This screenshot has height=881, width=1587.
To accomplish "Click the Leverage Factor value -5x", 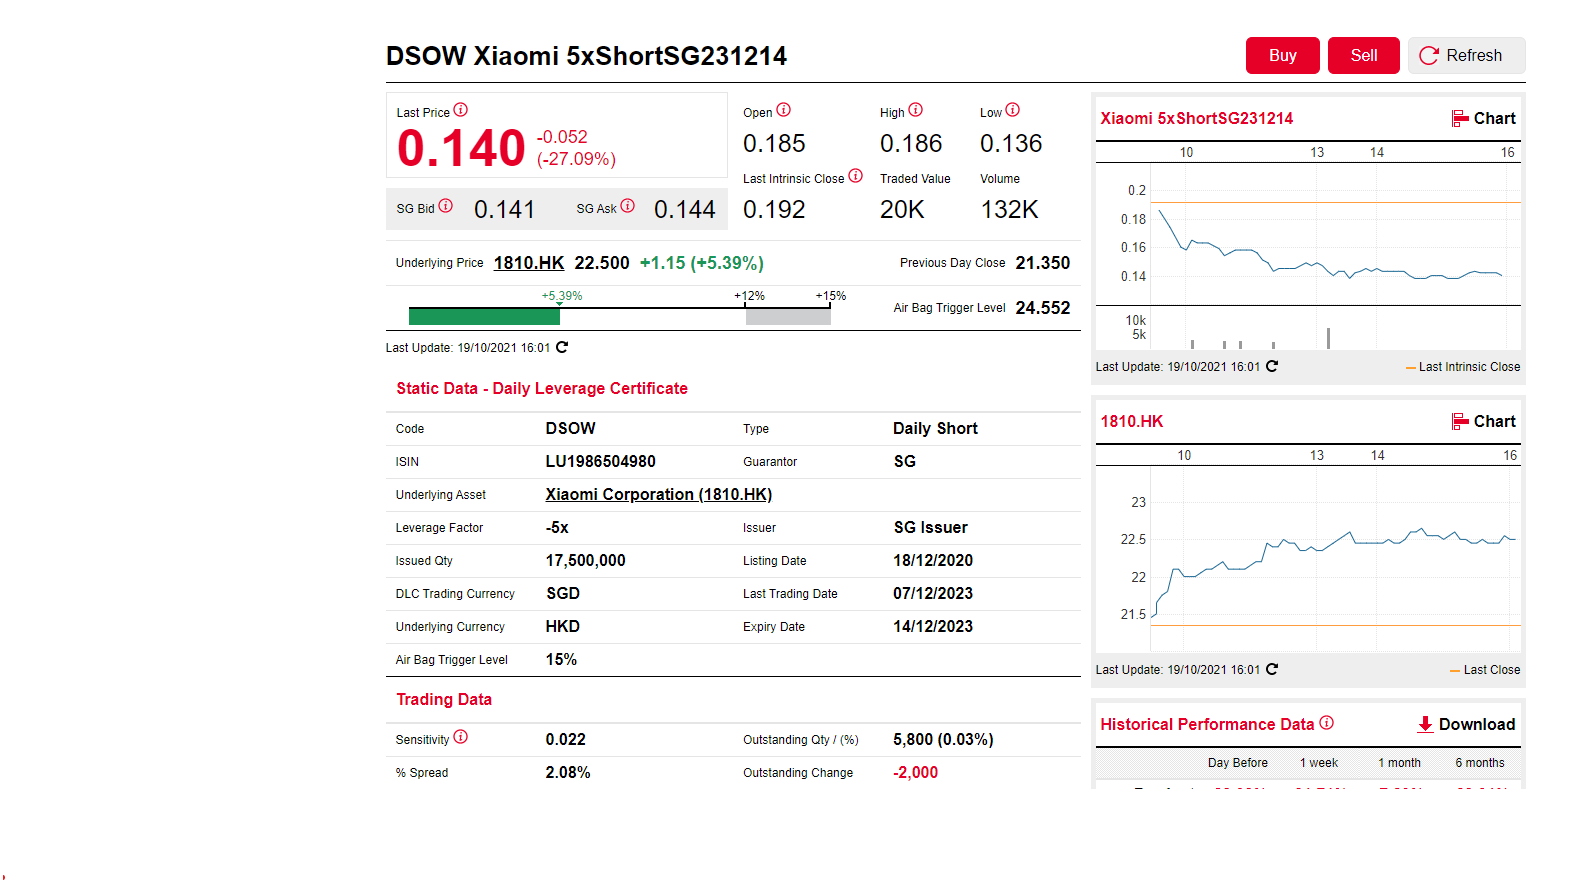I will pyautogui.click(x=557, y=527).
